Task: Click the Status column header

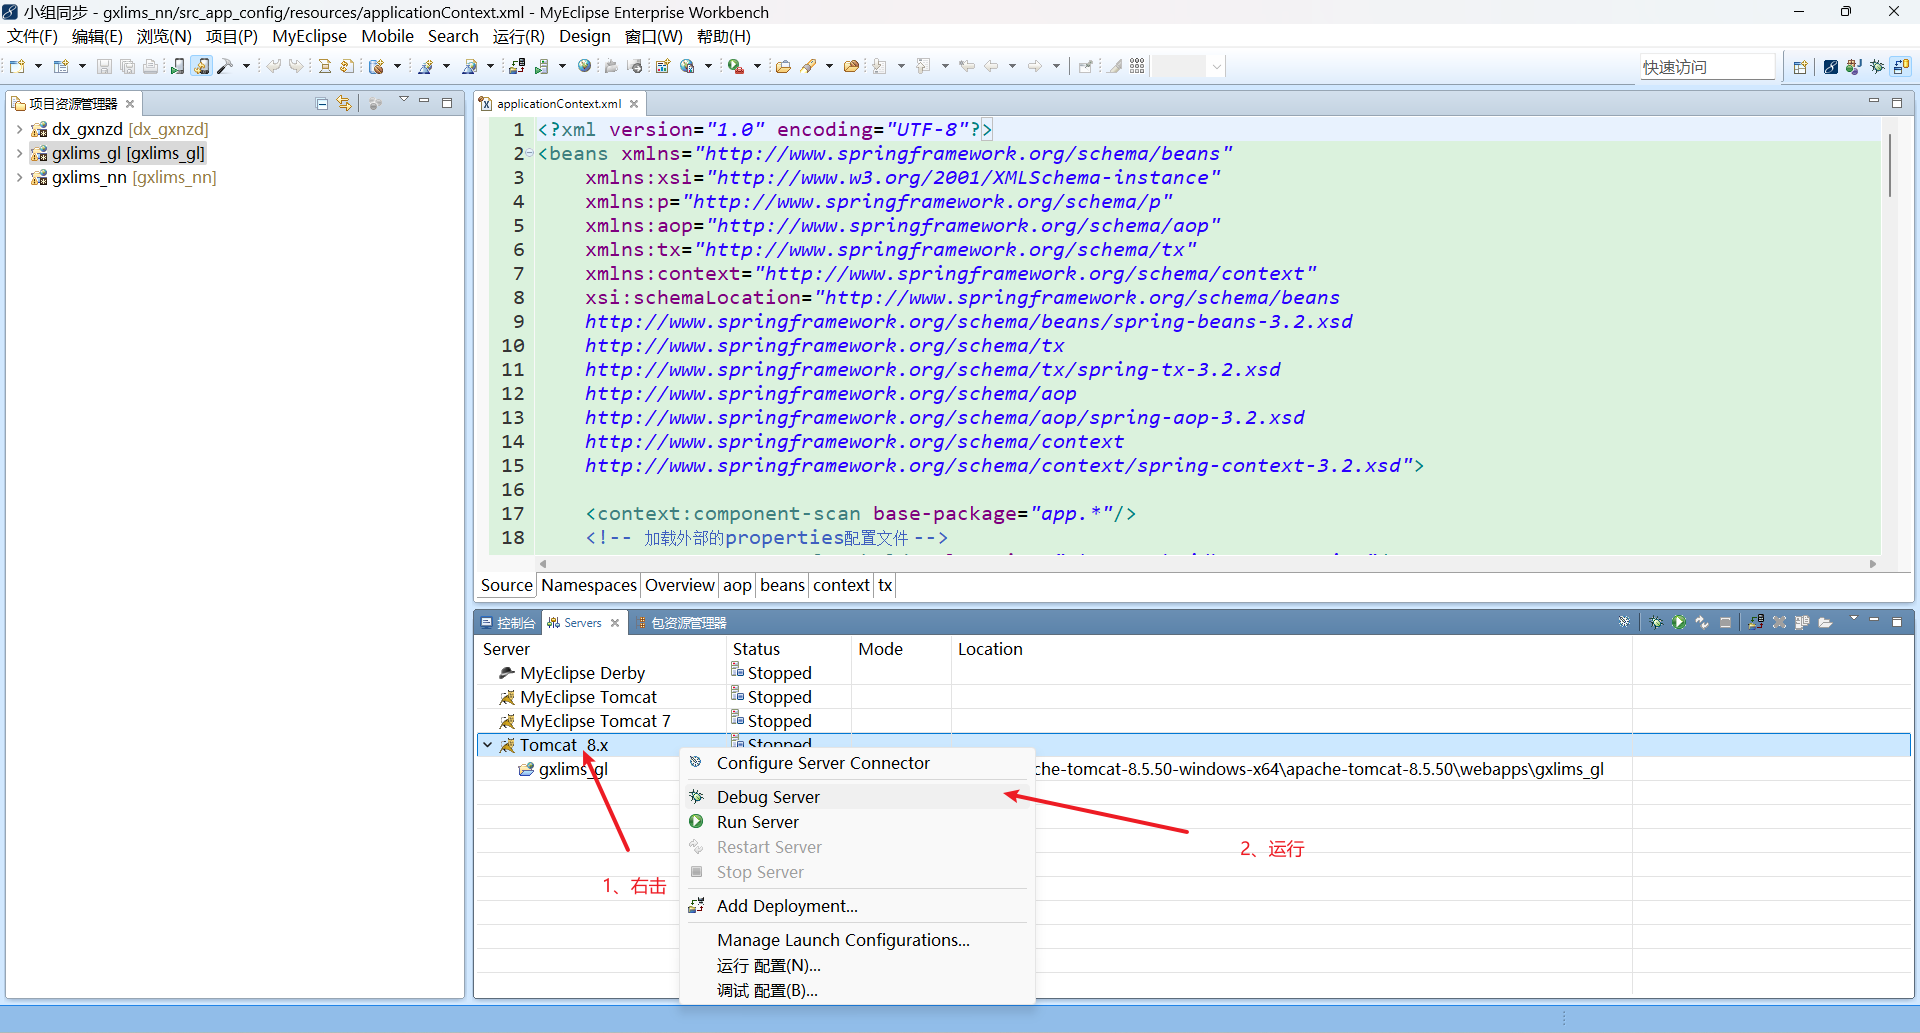Action: coord(788,649)
